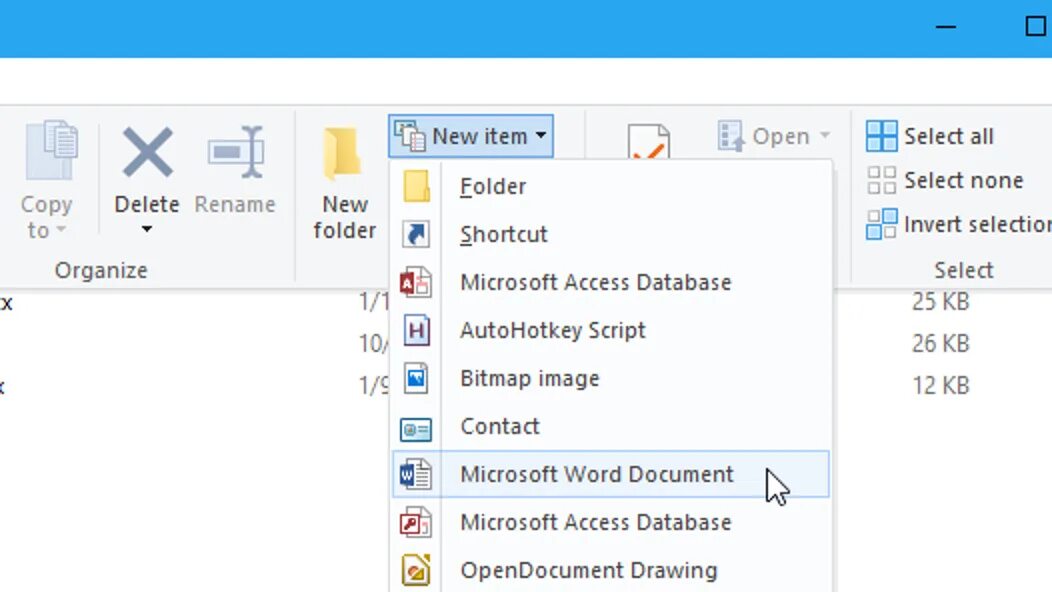
Task: Choose AutoHotkey Script menu entry
Action: pos(611,330)
